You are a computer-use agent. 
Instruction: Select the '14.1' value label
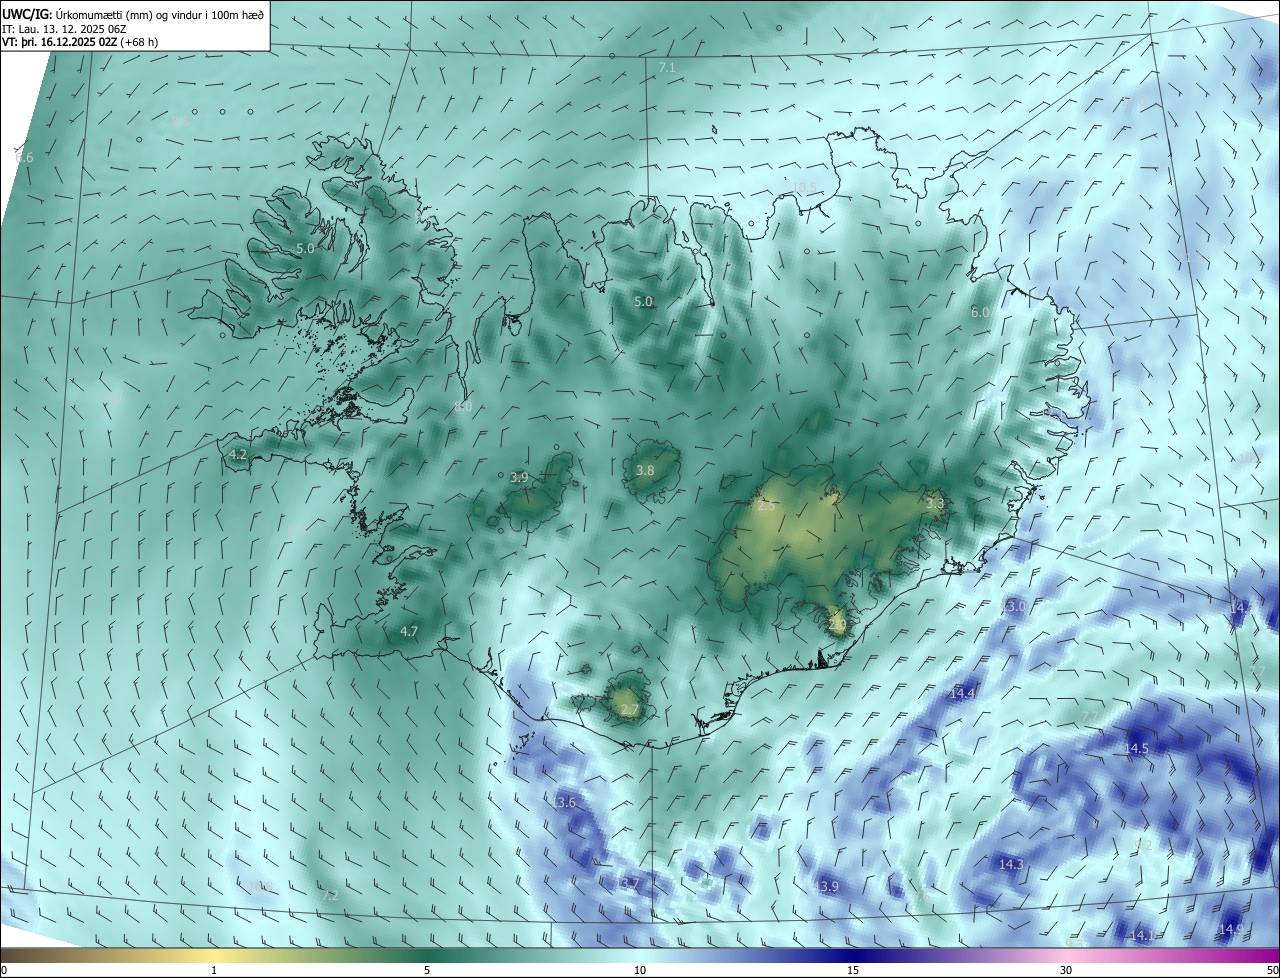(x=1142, y=936)
